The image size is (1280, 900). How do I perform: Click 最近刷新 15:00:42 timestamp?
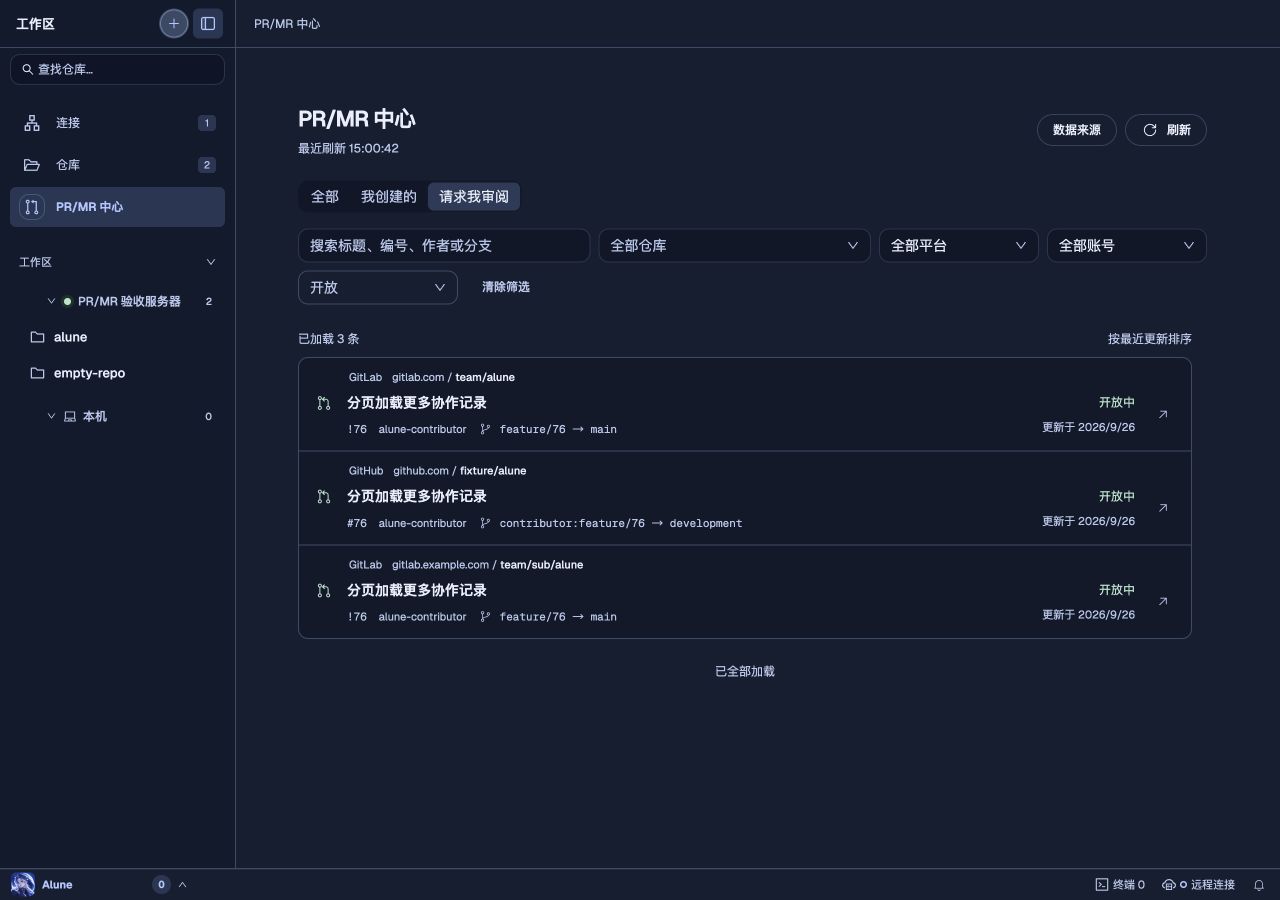pos(348,148)
